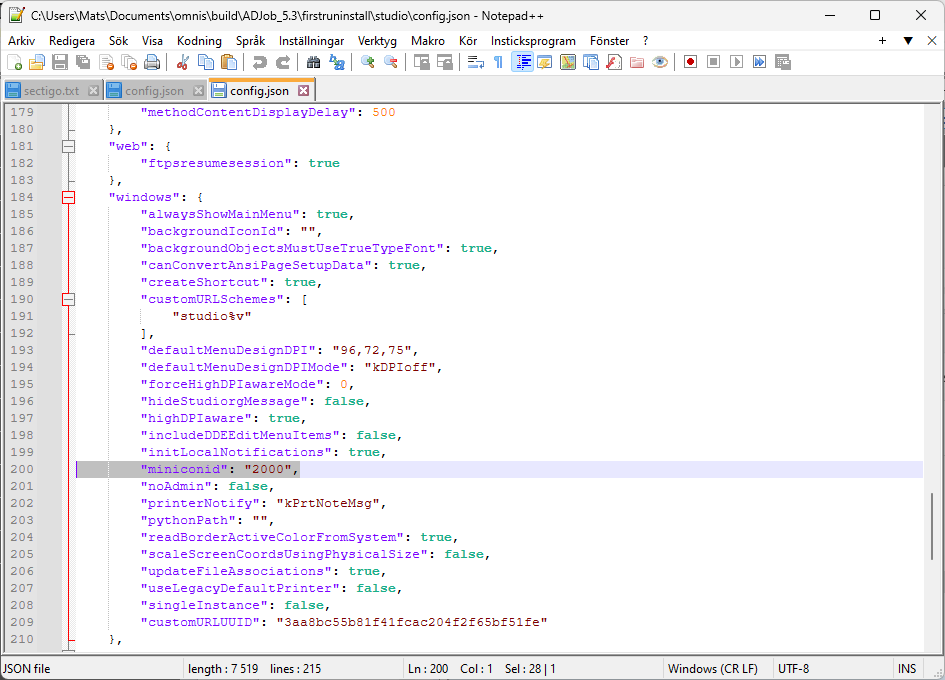Open tab list dropdown triangle in menu bar
The image size is (945, 680).
[x=908, y=41]
